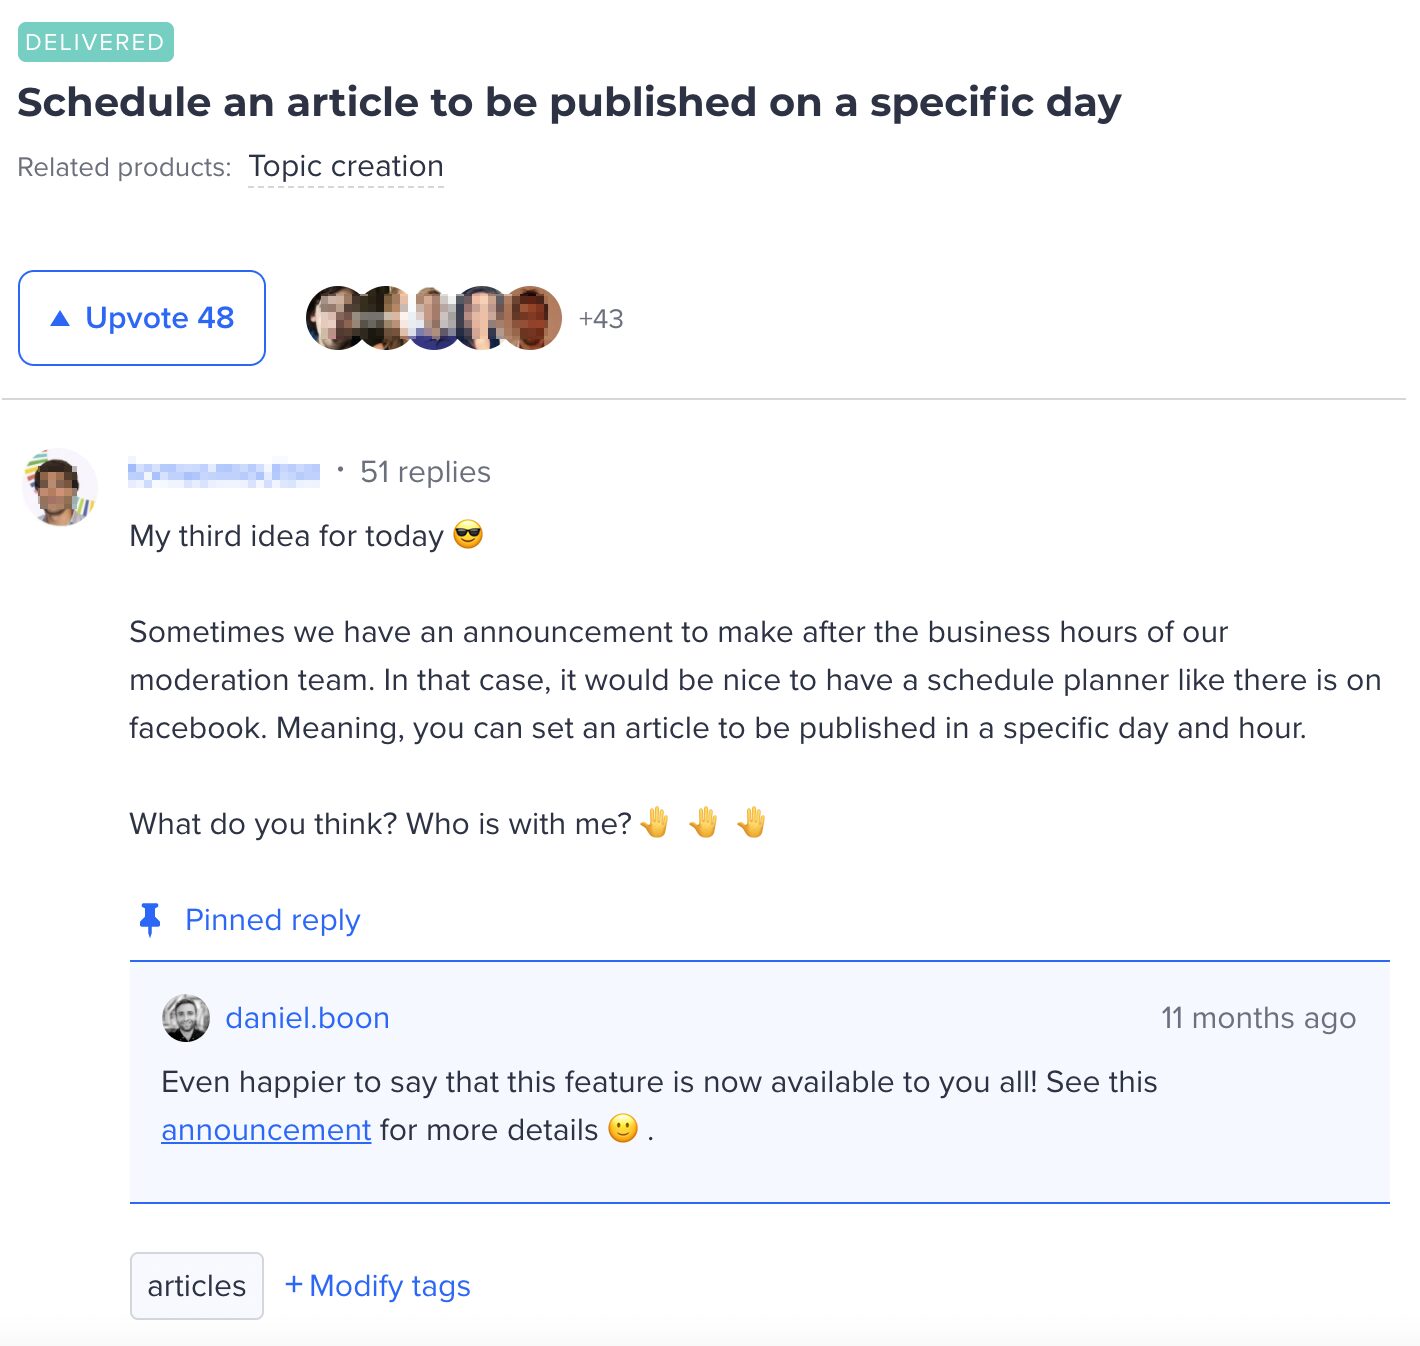This screenshot has width=1420, height=1346.
Task: Show the +43 additional upvoters
Action: (x=601, y=319)
